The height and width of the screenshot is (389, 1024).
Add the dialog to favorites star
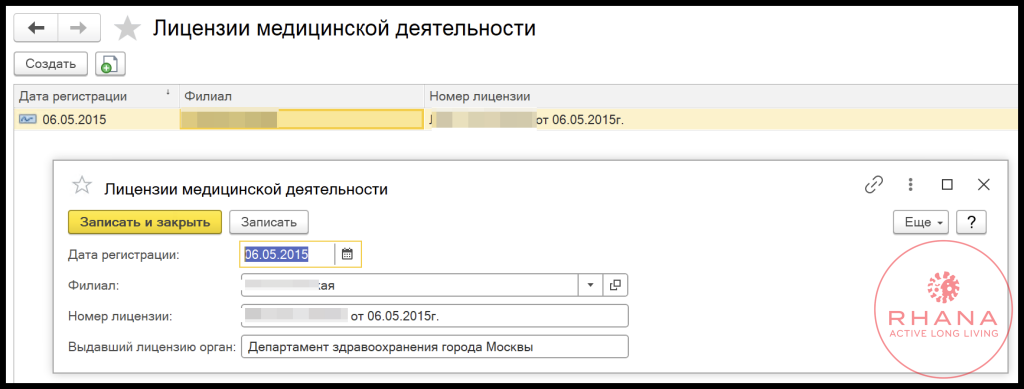(82, 185)
